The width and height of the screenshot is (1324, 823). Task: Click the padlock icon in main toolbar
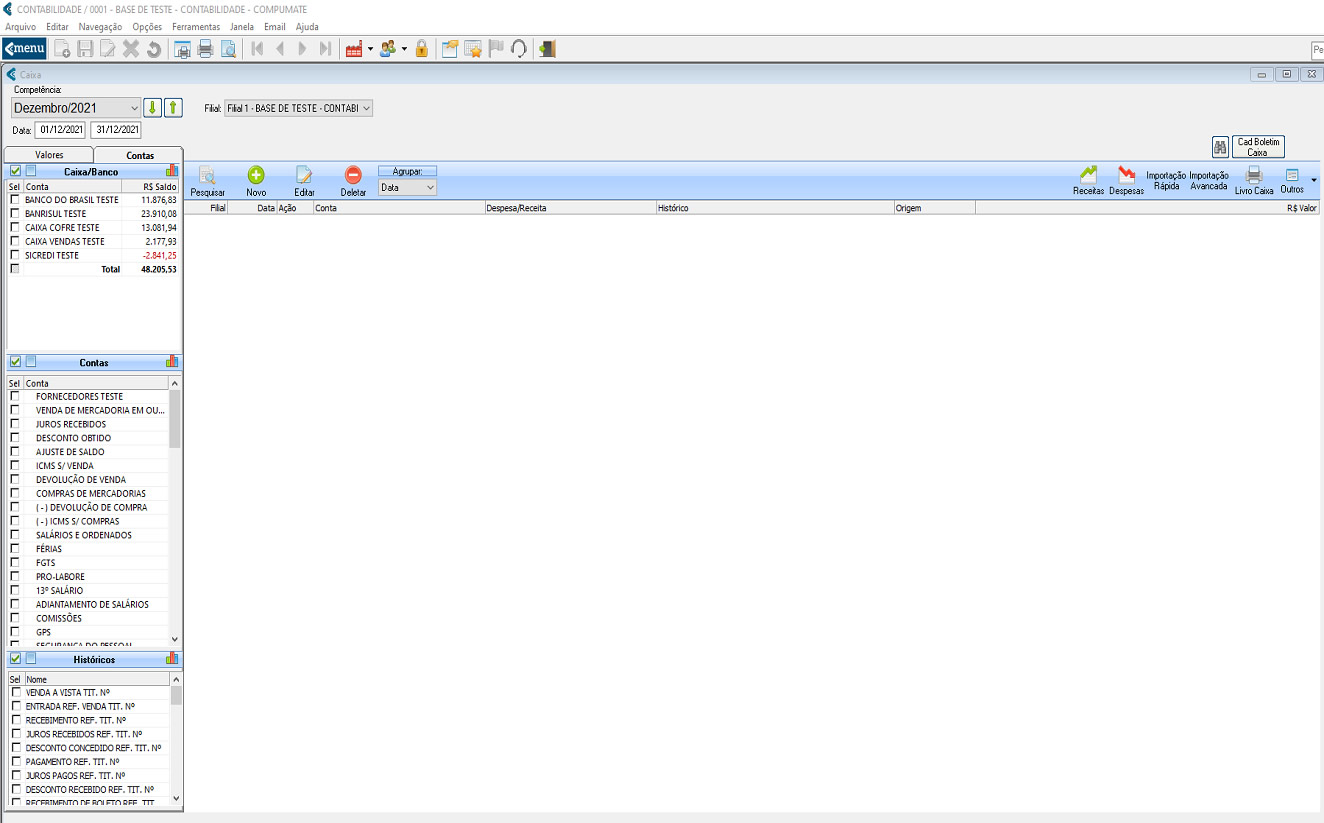[421, 48]
